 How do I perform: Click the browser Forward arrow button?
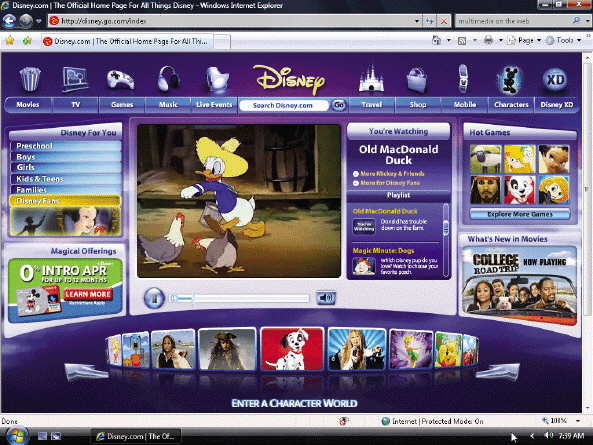coord(26,21)
